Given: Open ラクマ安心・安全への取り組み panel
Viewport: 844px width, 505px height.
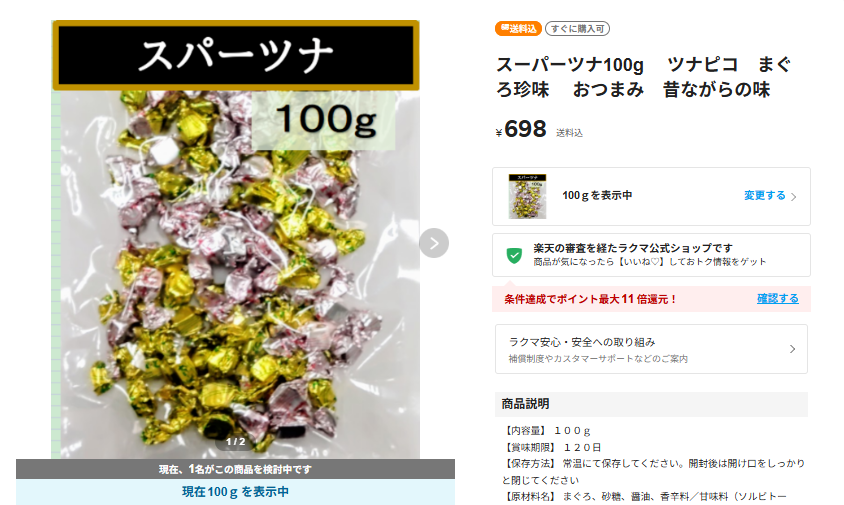Looking at the screenshot, I should (x=651, y=349).
